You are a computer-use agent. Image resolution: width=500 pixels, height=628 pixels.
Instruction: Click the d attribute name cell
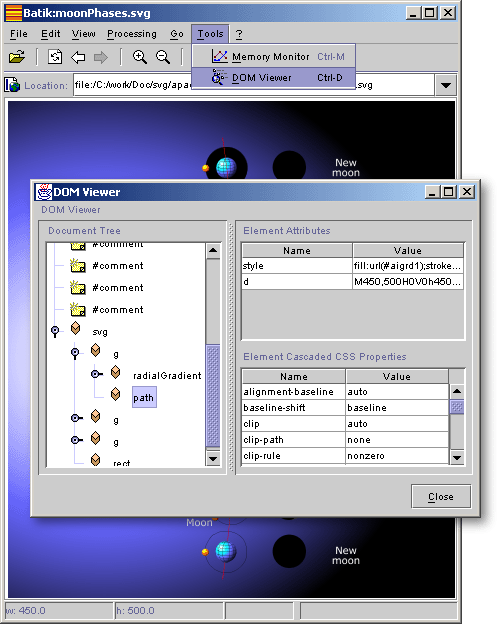297,282
